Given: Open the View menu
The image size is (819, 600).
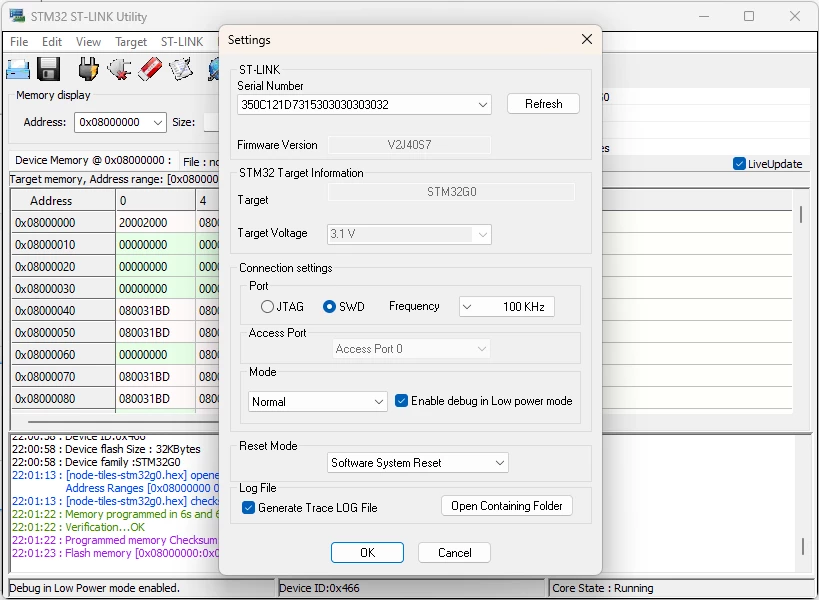Looking at the screenshot, I should 88,42.
